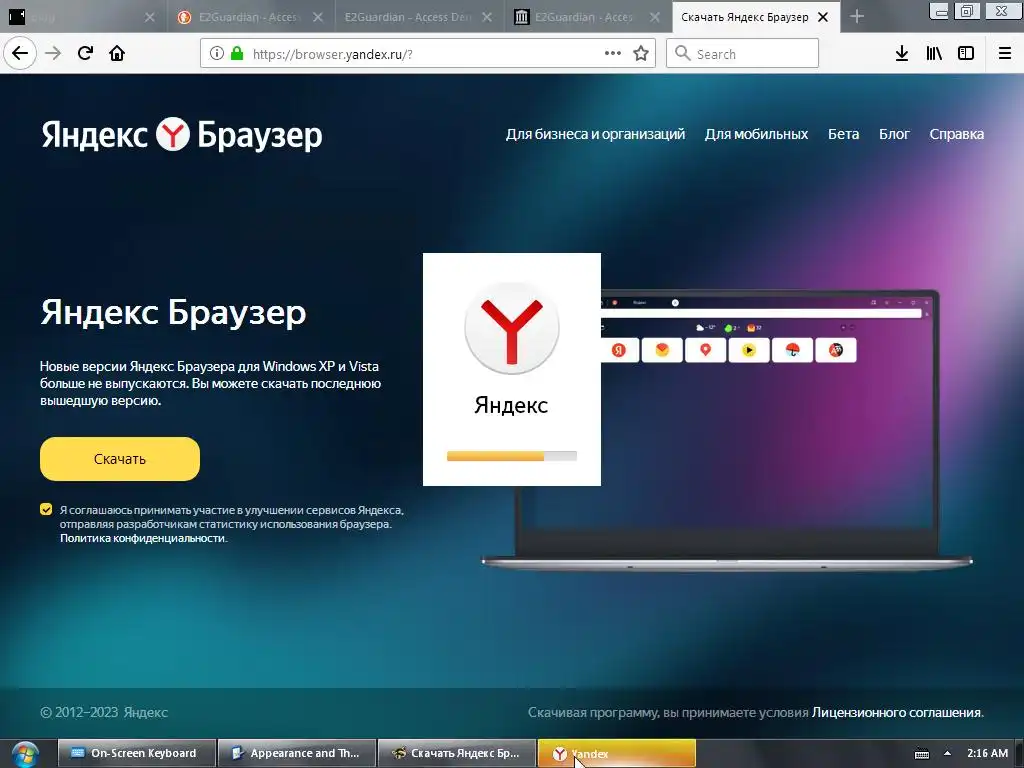
Task: Switch to Appearance and Themes taskbar item
Action: coord(296,754)
